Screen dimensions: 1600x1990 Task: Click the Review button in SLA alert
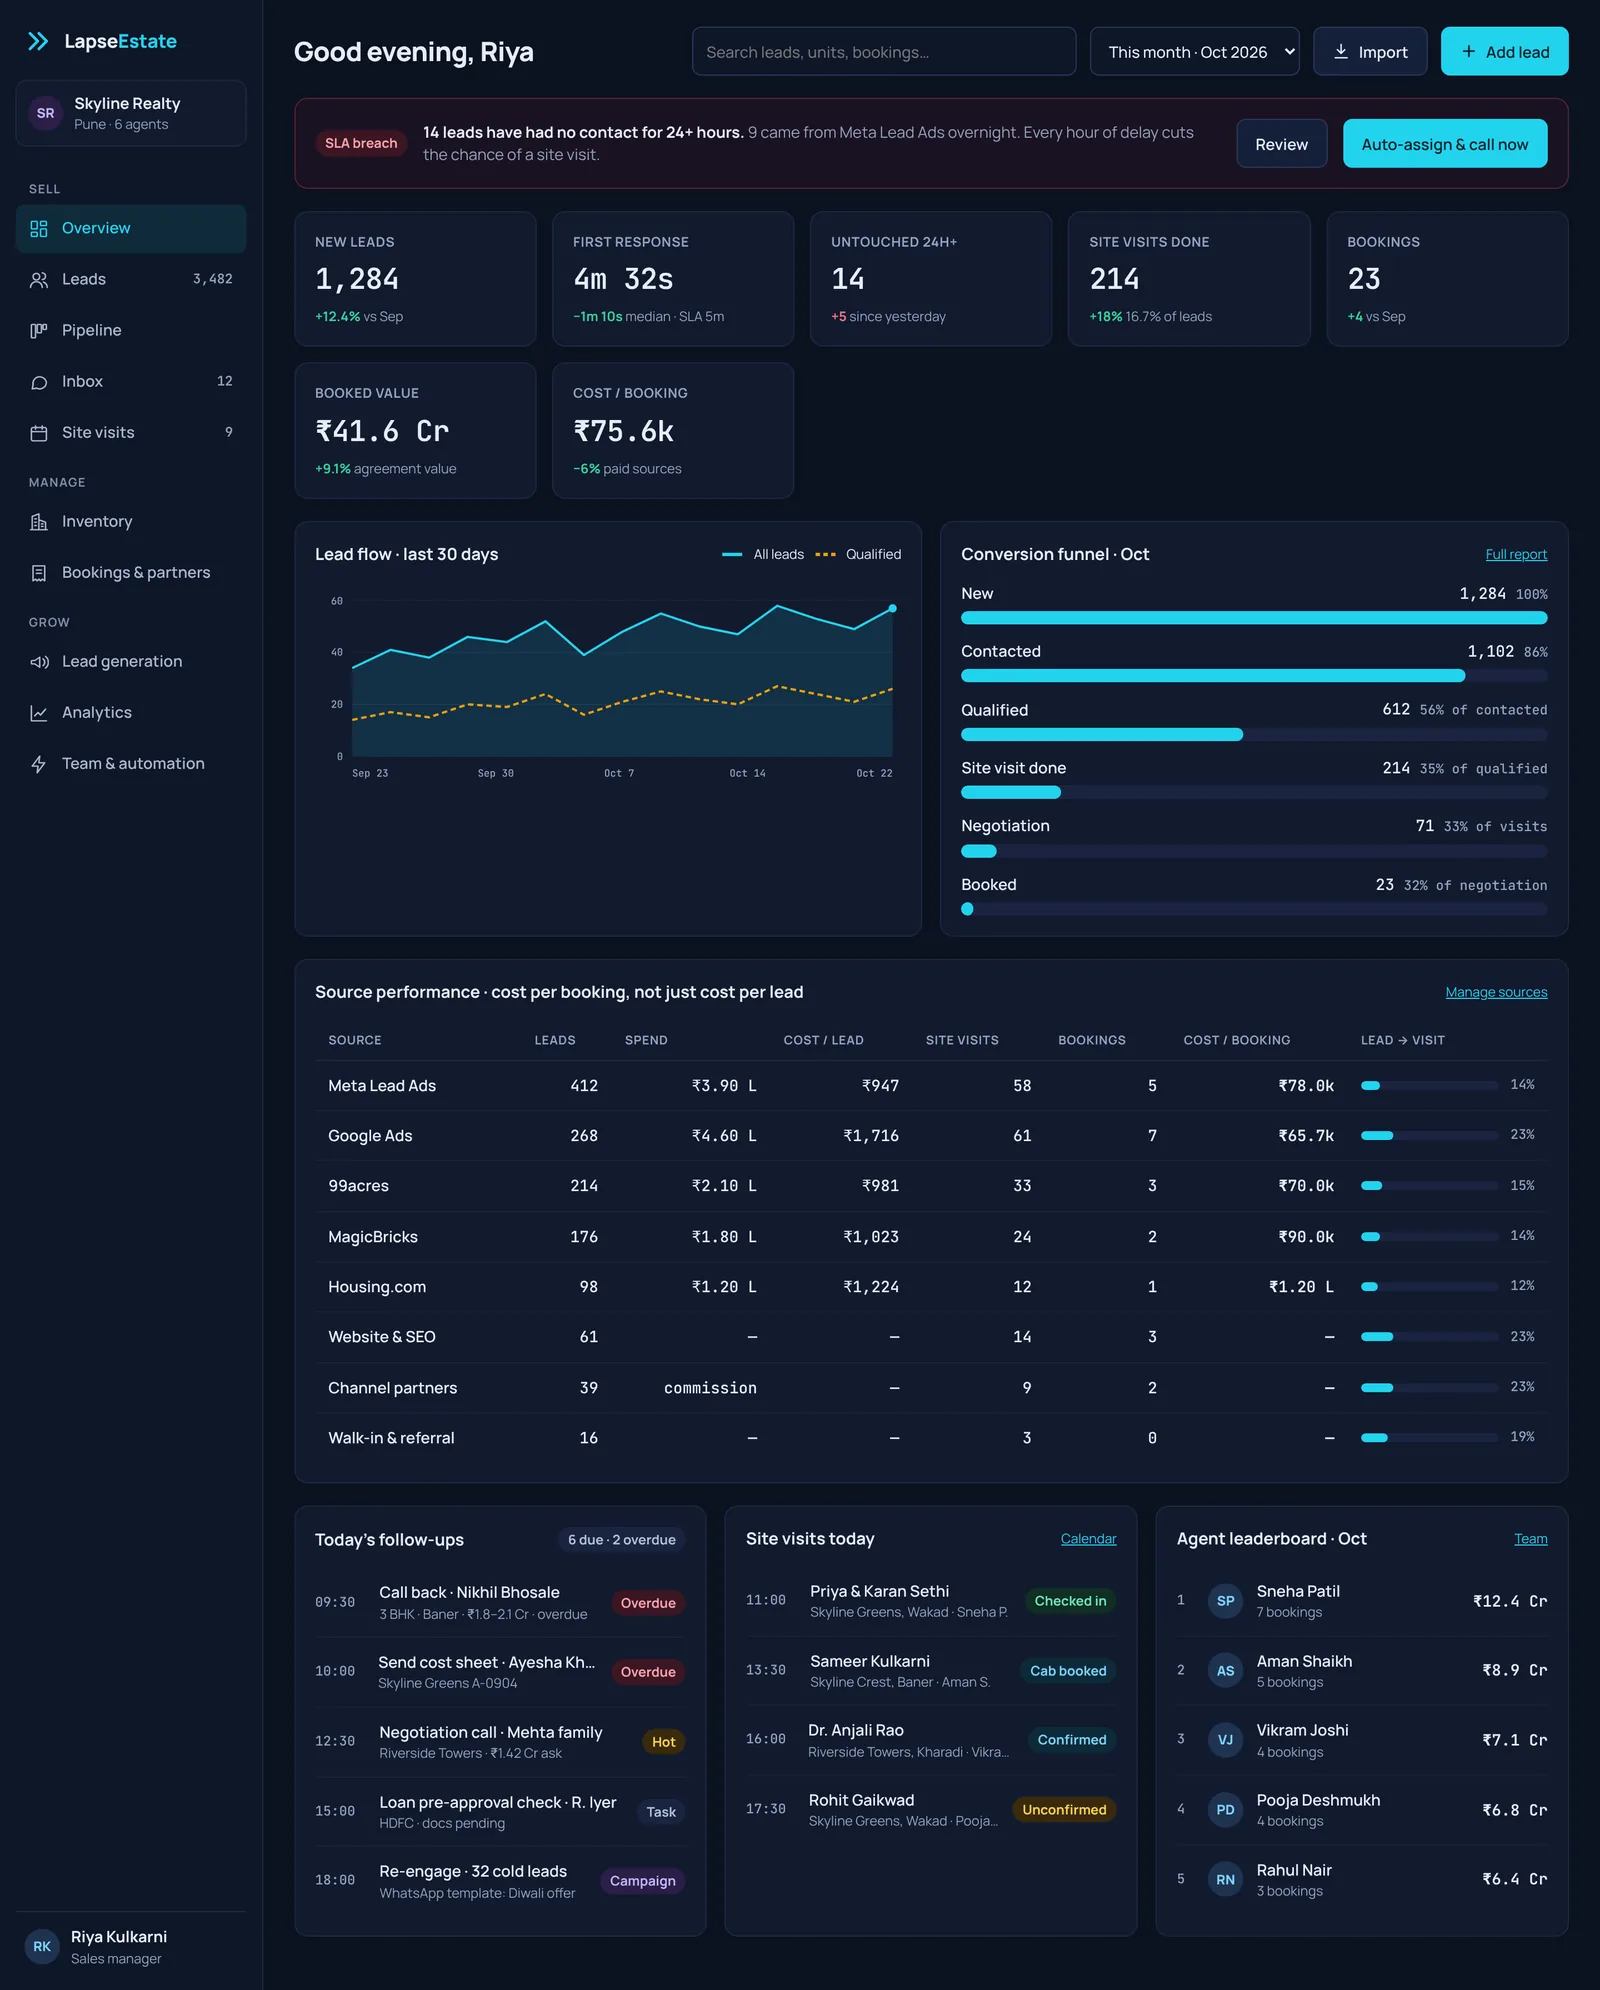pos(1282,144)
